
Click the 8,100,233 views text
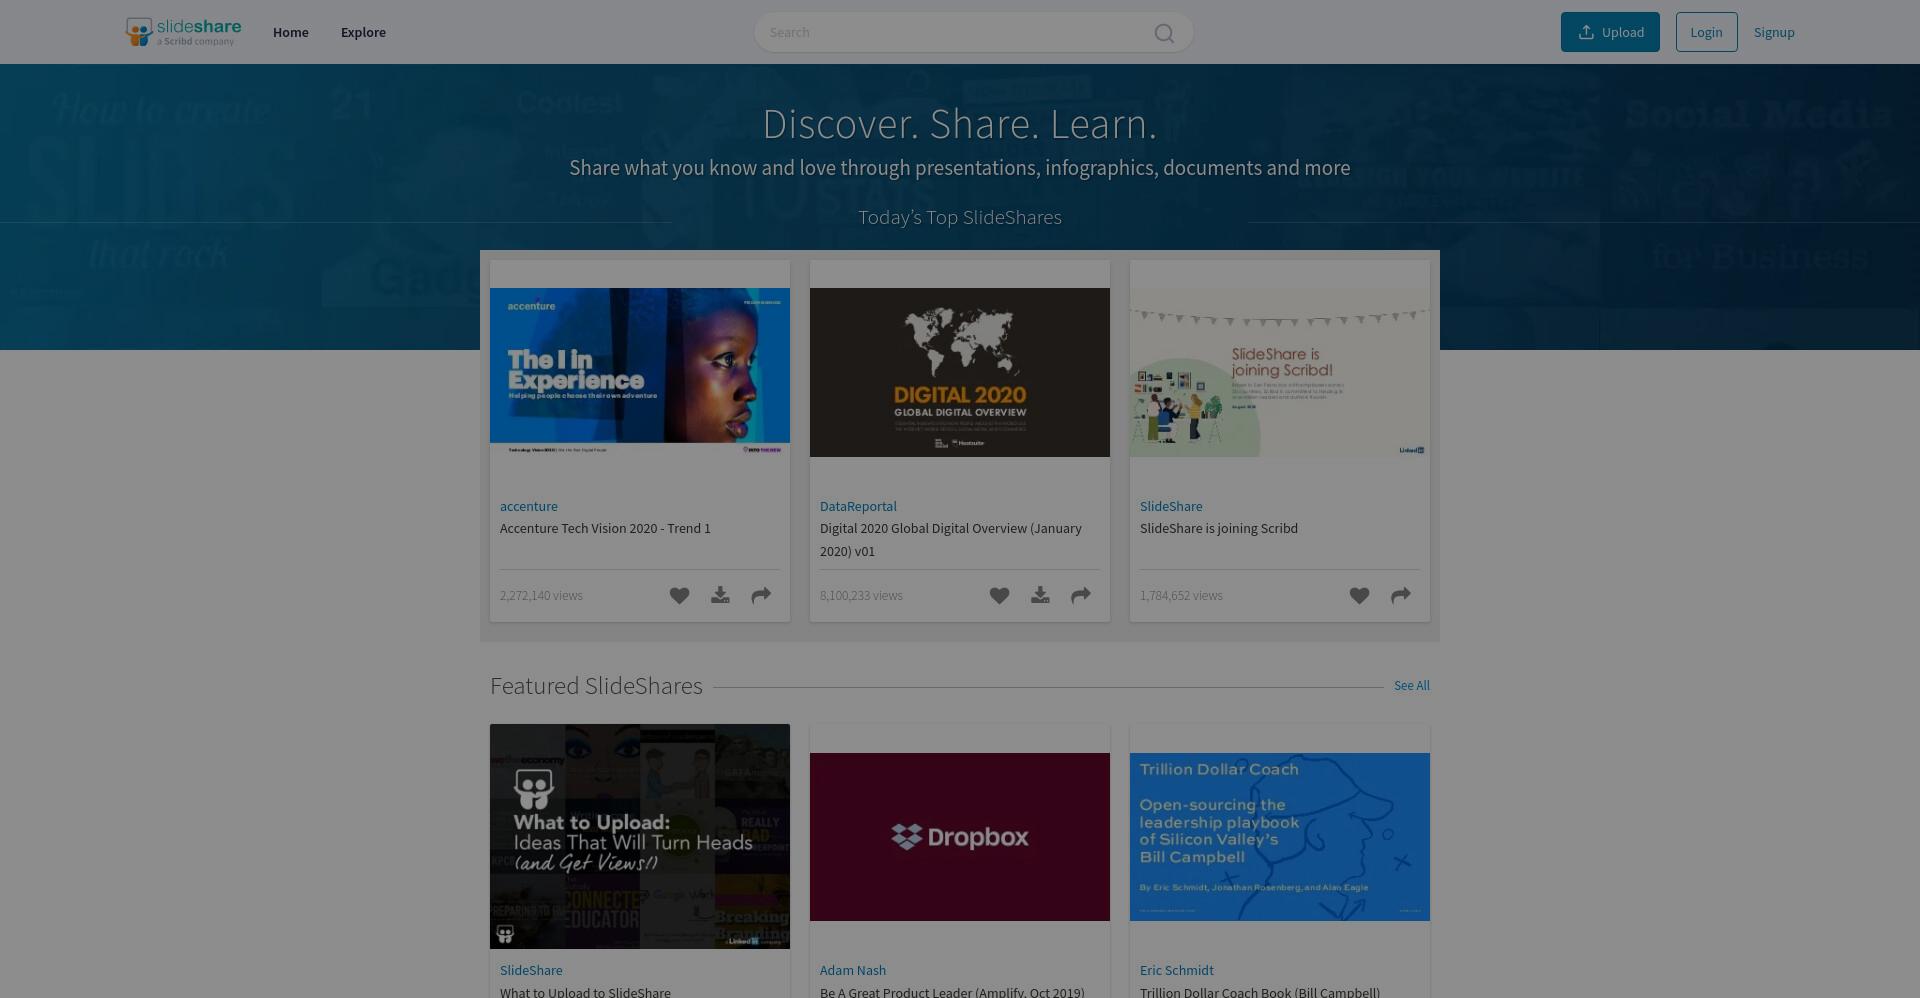(x=861, y=596)
